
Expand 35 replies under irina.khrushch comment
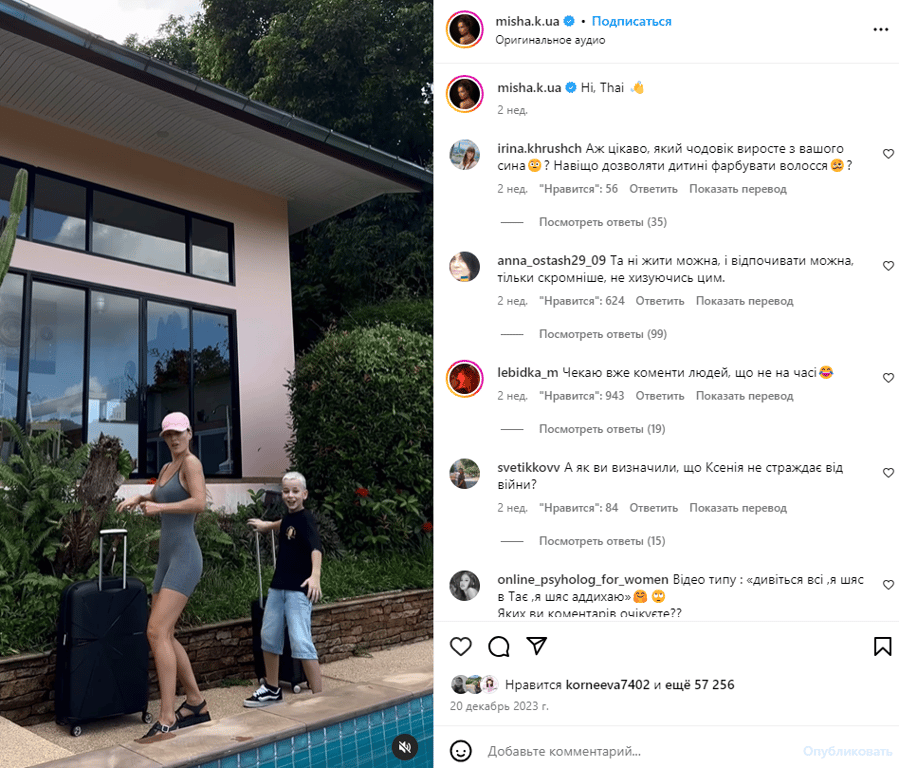[603, 222]
